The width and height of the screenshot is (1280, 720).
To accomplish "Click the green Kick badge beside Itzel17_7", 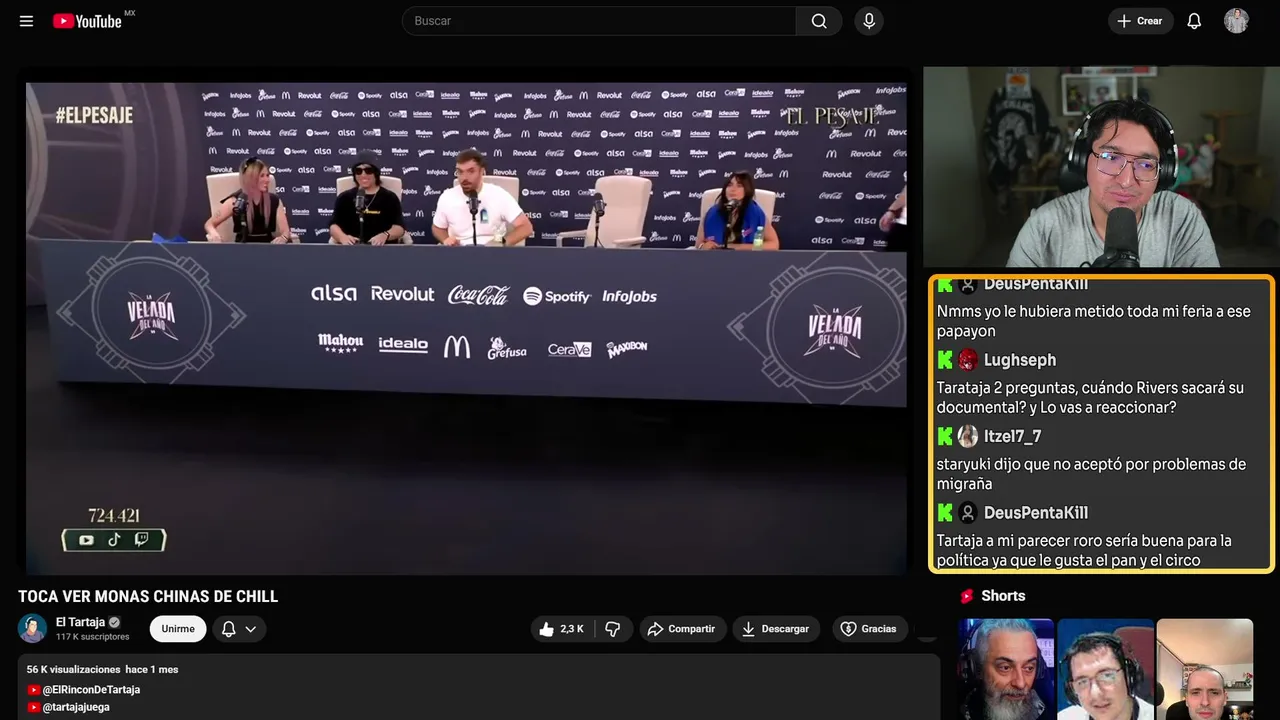I will tap(945, 436).
